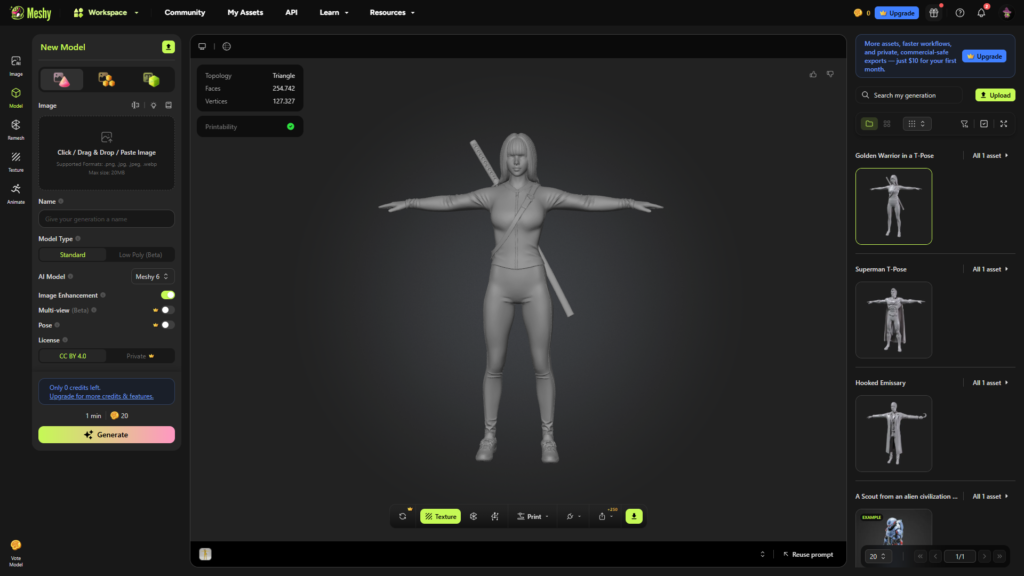Open the gift rewards icon
The width and height of the screenshot is (1024, 576).
click(x=934, y=13)
